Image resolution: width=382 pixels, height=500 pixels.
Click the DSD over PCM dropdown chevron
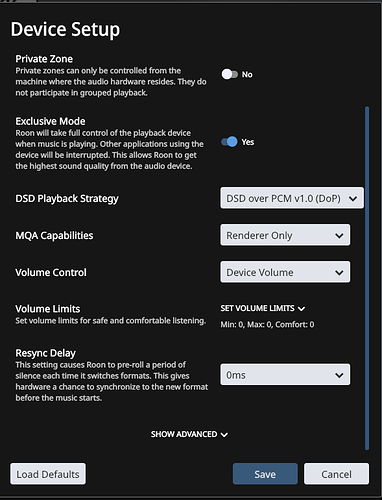[353, 199]
